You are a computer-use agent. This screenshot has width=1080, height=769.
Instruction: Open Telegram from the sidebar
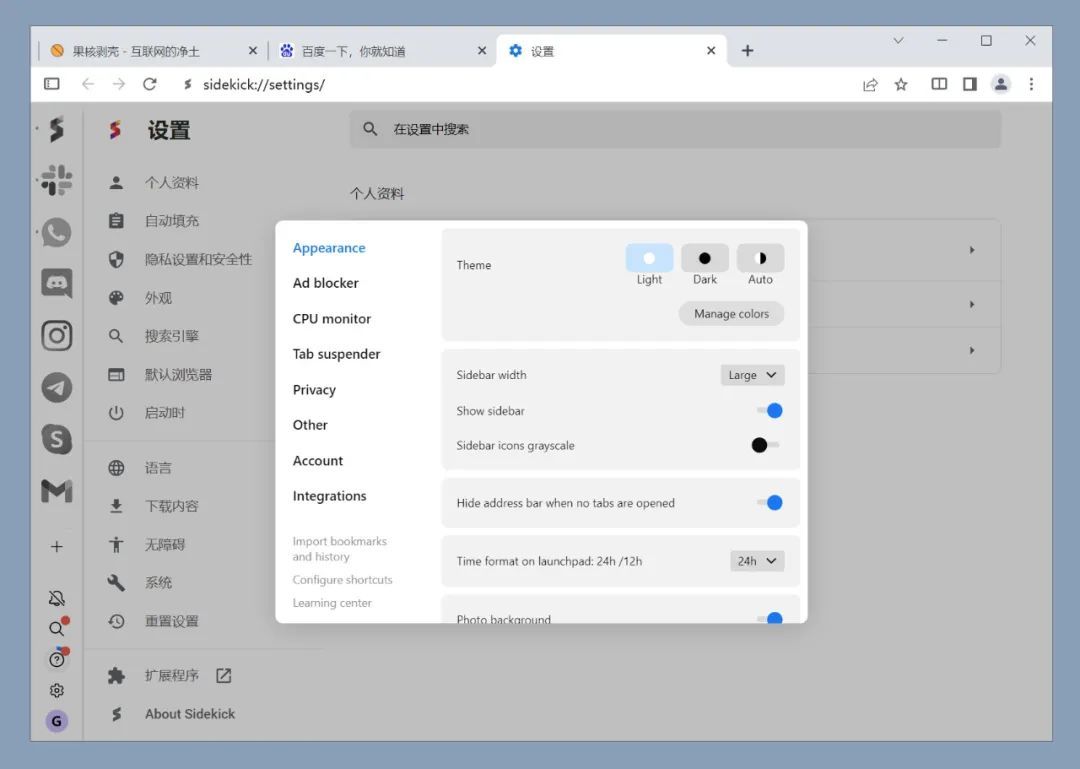pos(56,387)
